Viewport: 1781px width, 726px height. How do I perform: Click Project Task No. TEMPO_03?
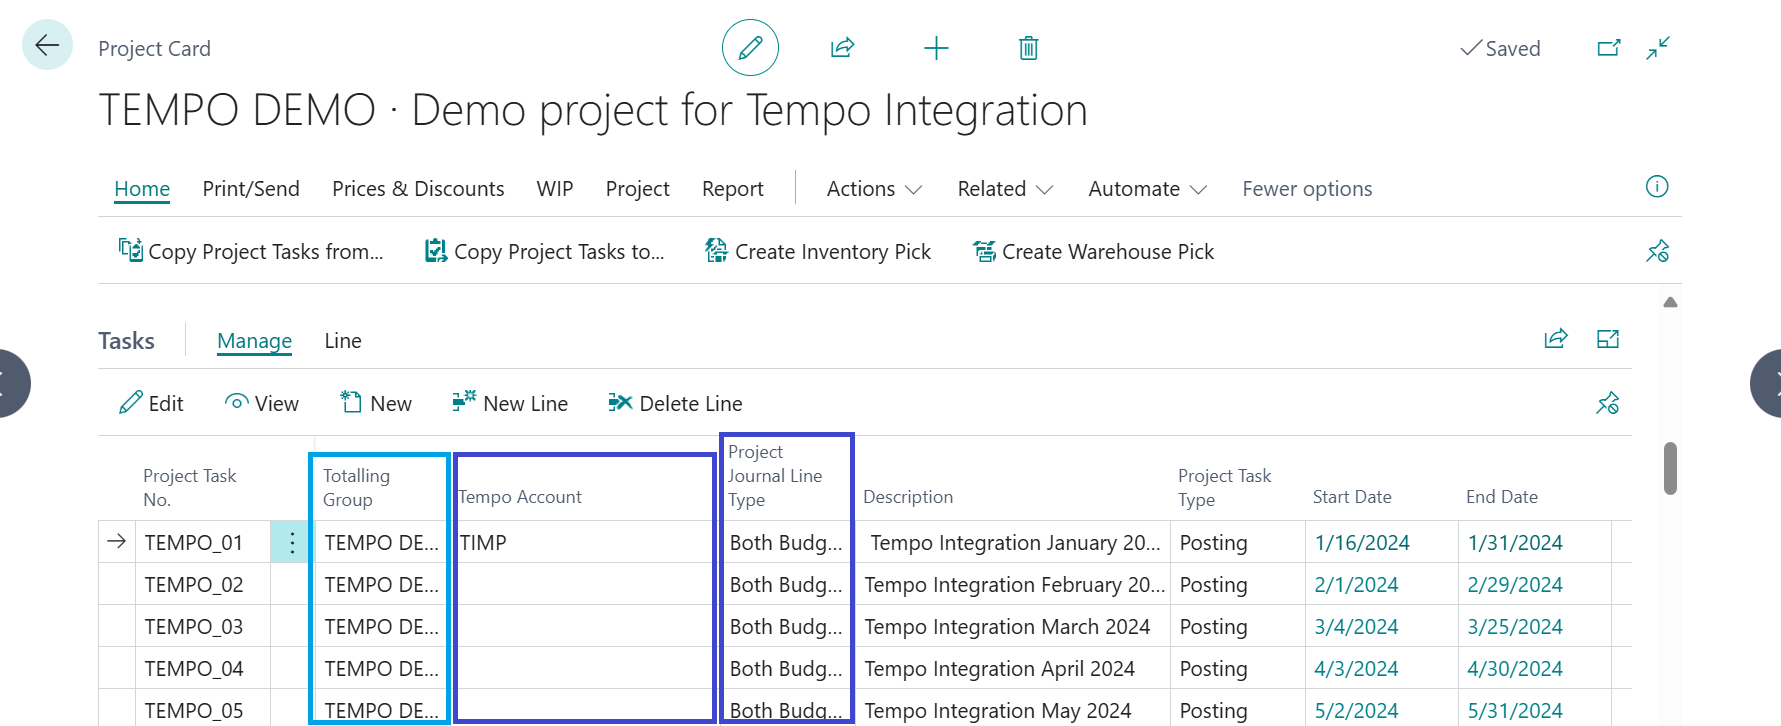pyautogui.click(x=194, y=627)
